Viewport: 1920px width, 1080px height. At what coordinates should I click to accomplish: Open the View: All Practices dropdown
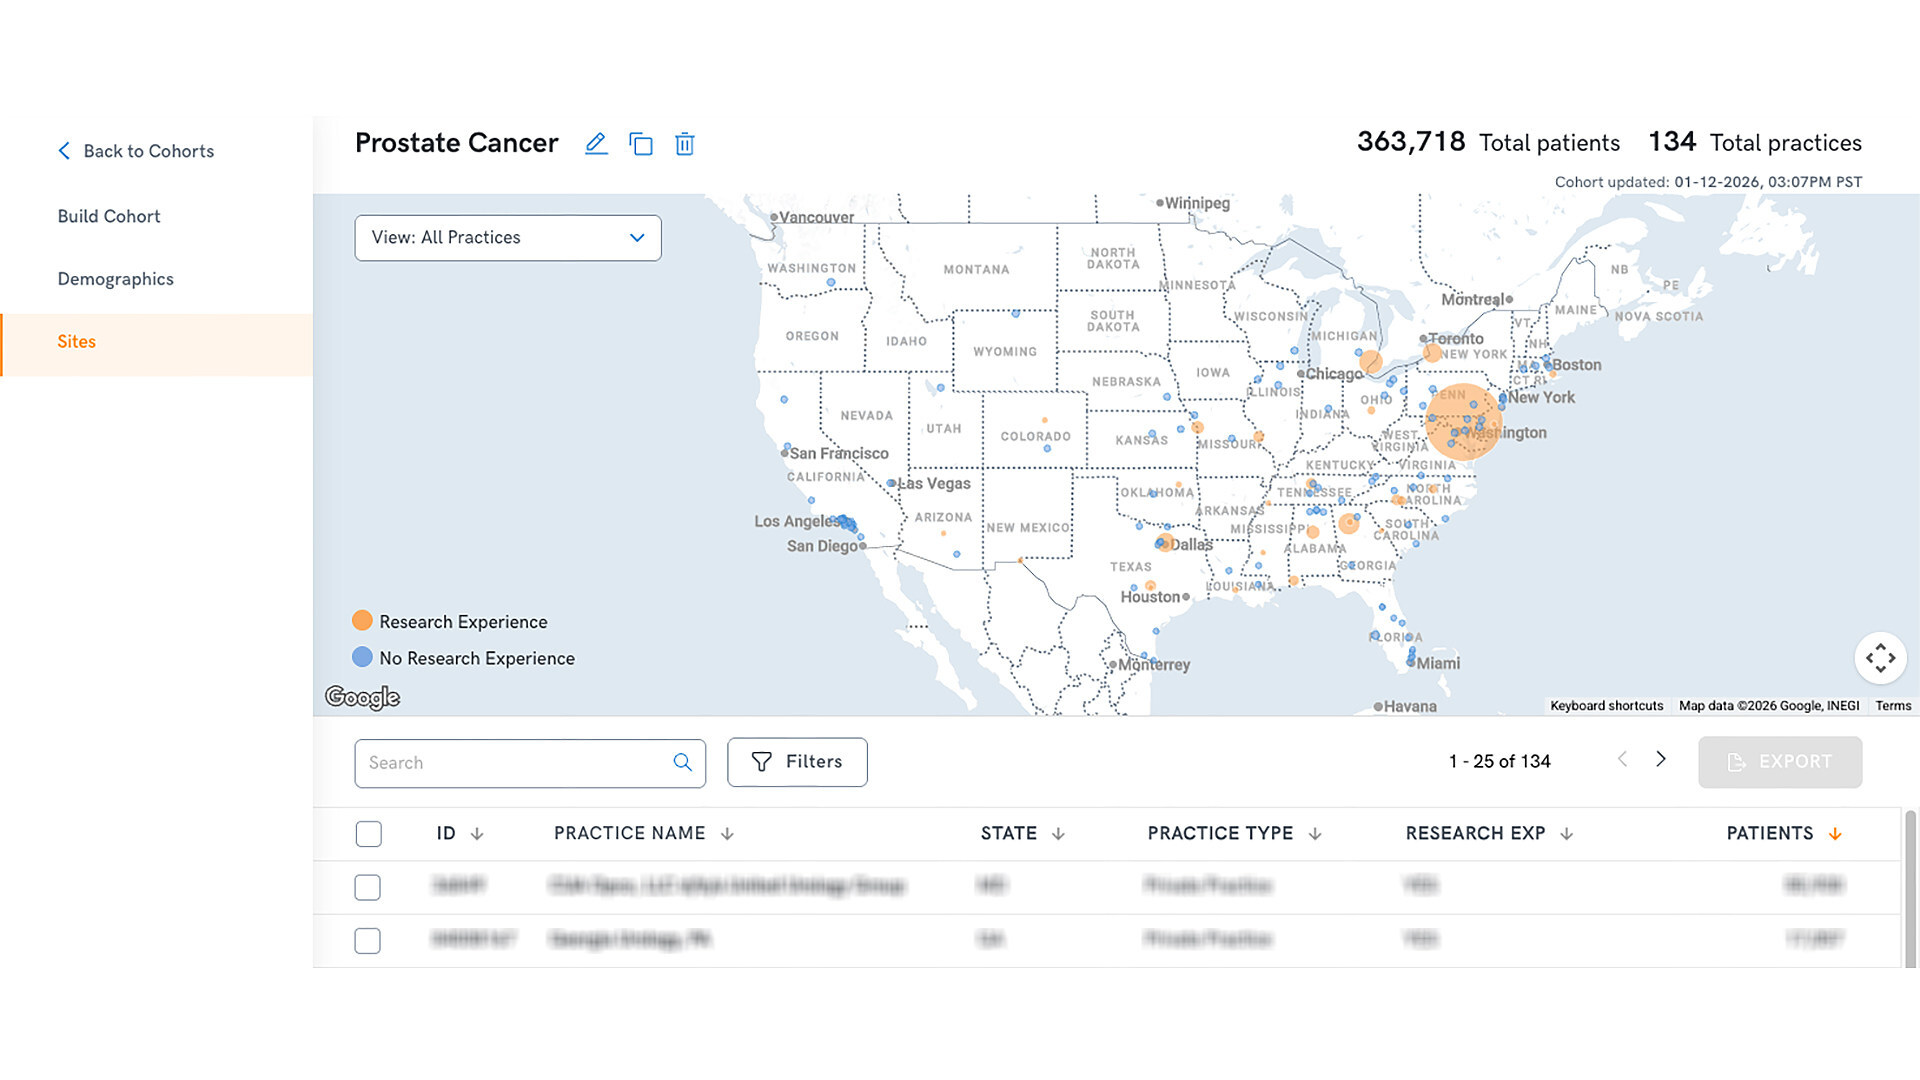coord(508,238)
